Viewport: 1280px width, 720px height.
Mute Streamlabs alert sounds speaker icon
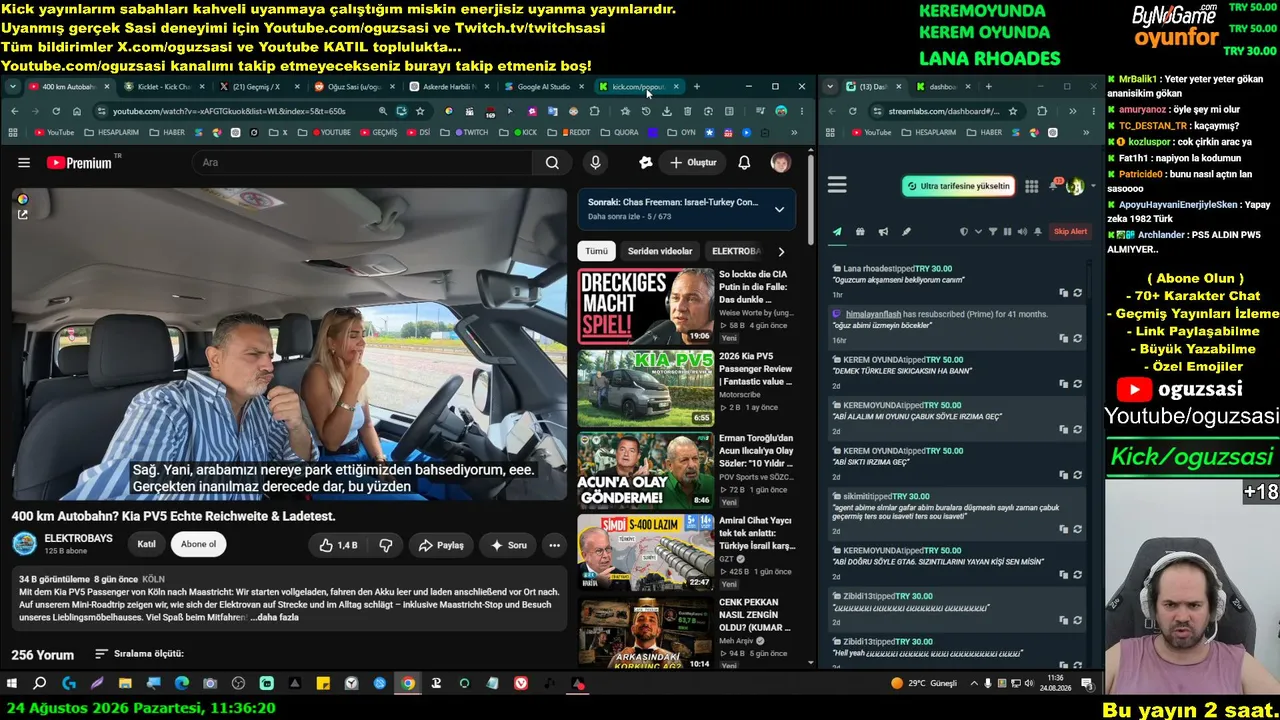tap(1022, 232)
